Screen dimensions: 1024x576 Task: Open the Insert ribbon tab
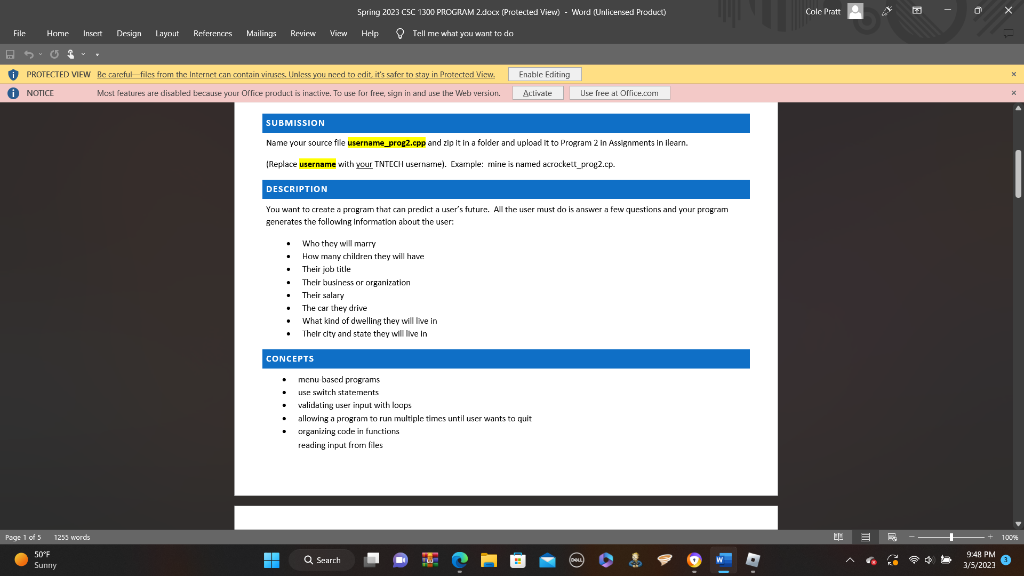[x=92, y=33]
